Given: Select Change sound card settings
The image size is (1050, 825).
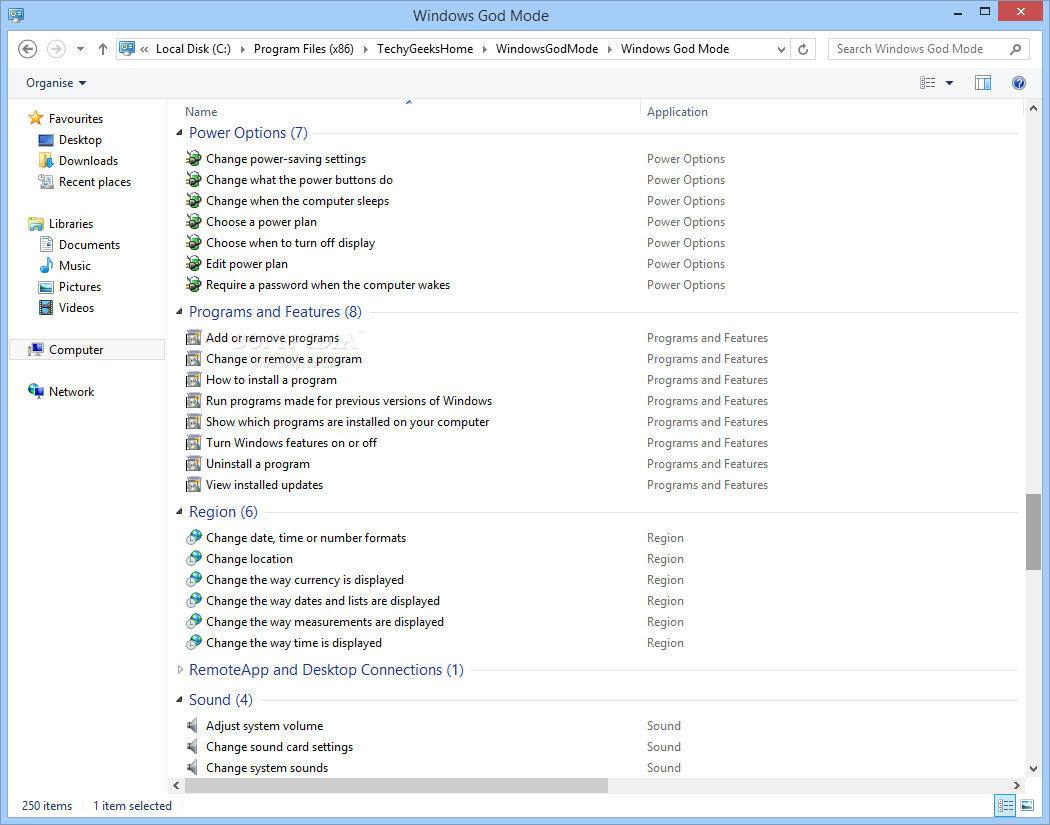Looking at the screenshot, I should 279,747.
